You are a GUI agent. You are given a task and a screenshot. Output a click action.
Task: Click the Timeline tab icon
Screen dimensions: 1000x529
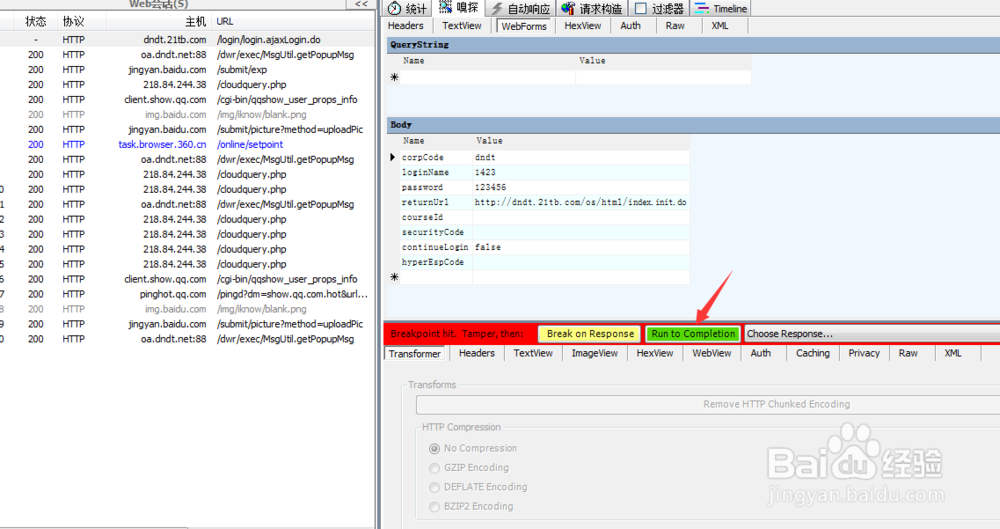[x=702, y=8]
